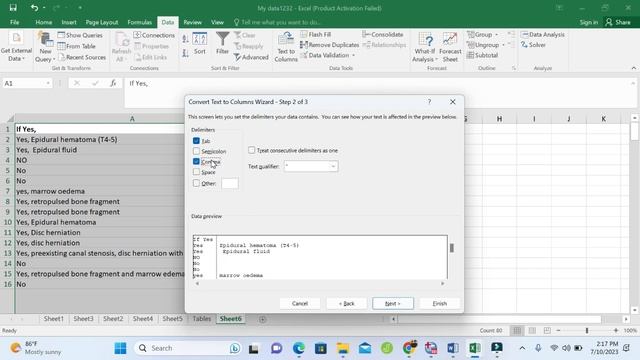Click Subtotal in Outline group
640x360 pixels.
[482, 55]
